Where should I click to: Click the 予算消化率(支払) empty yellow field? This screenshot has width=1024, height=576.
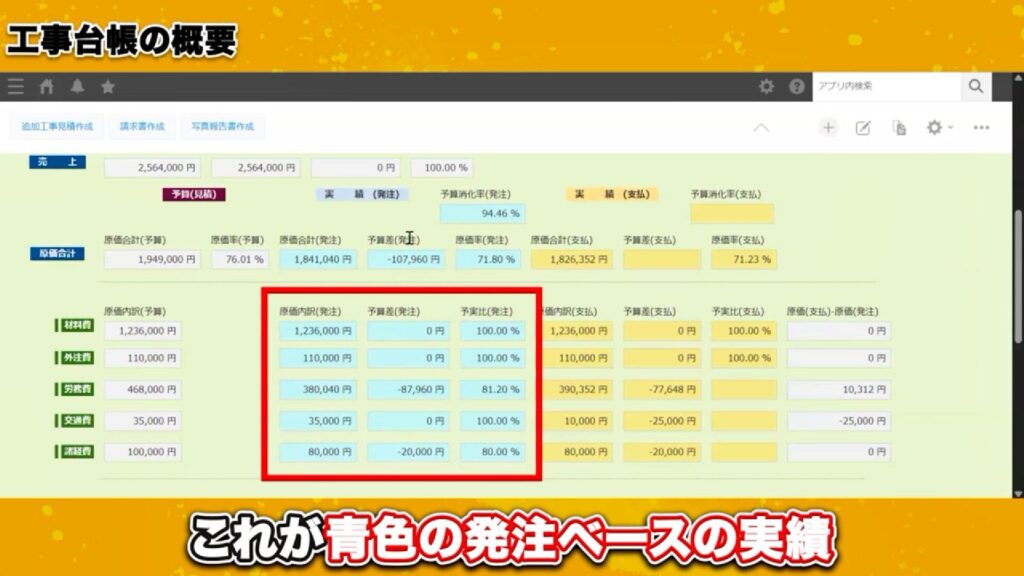(732, 214)
